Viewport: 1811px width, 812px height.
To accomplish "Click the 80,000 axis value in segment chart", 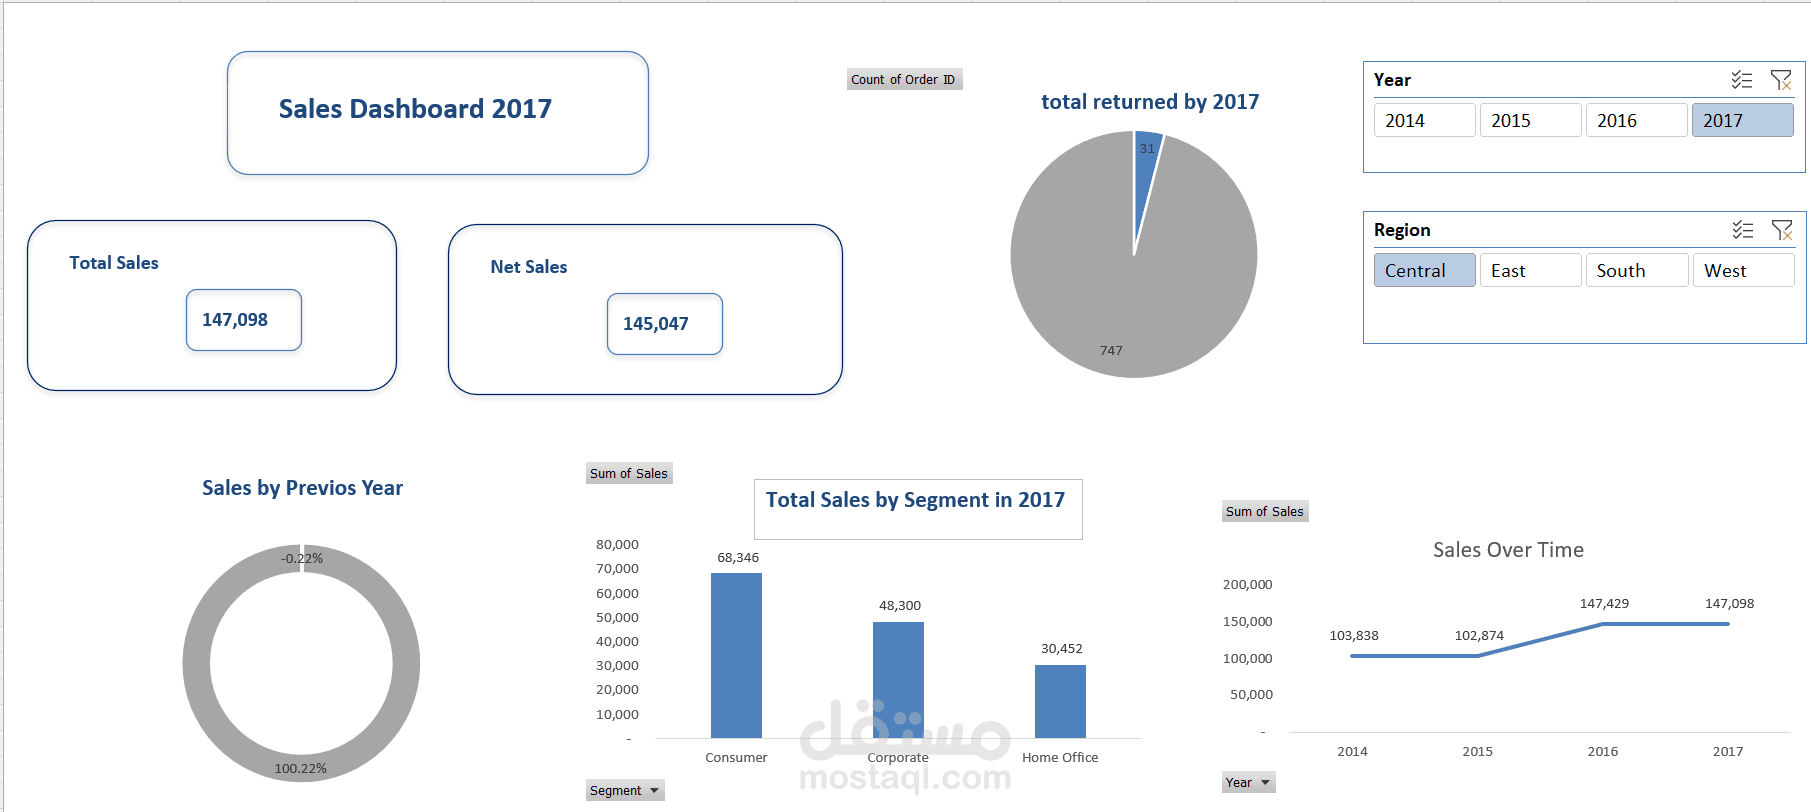I will pyautogui.click(x=617, y=544).
